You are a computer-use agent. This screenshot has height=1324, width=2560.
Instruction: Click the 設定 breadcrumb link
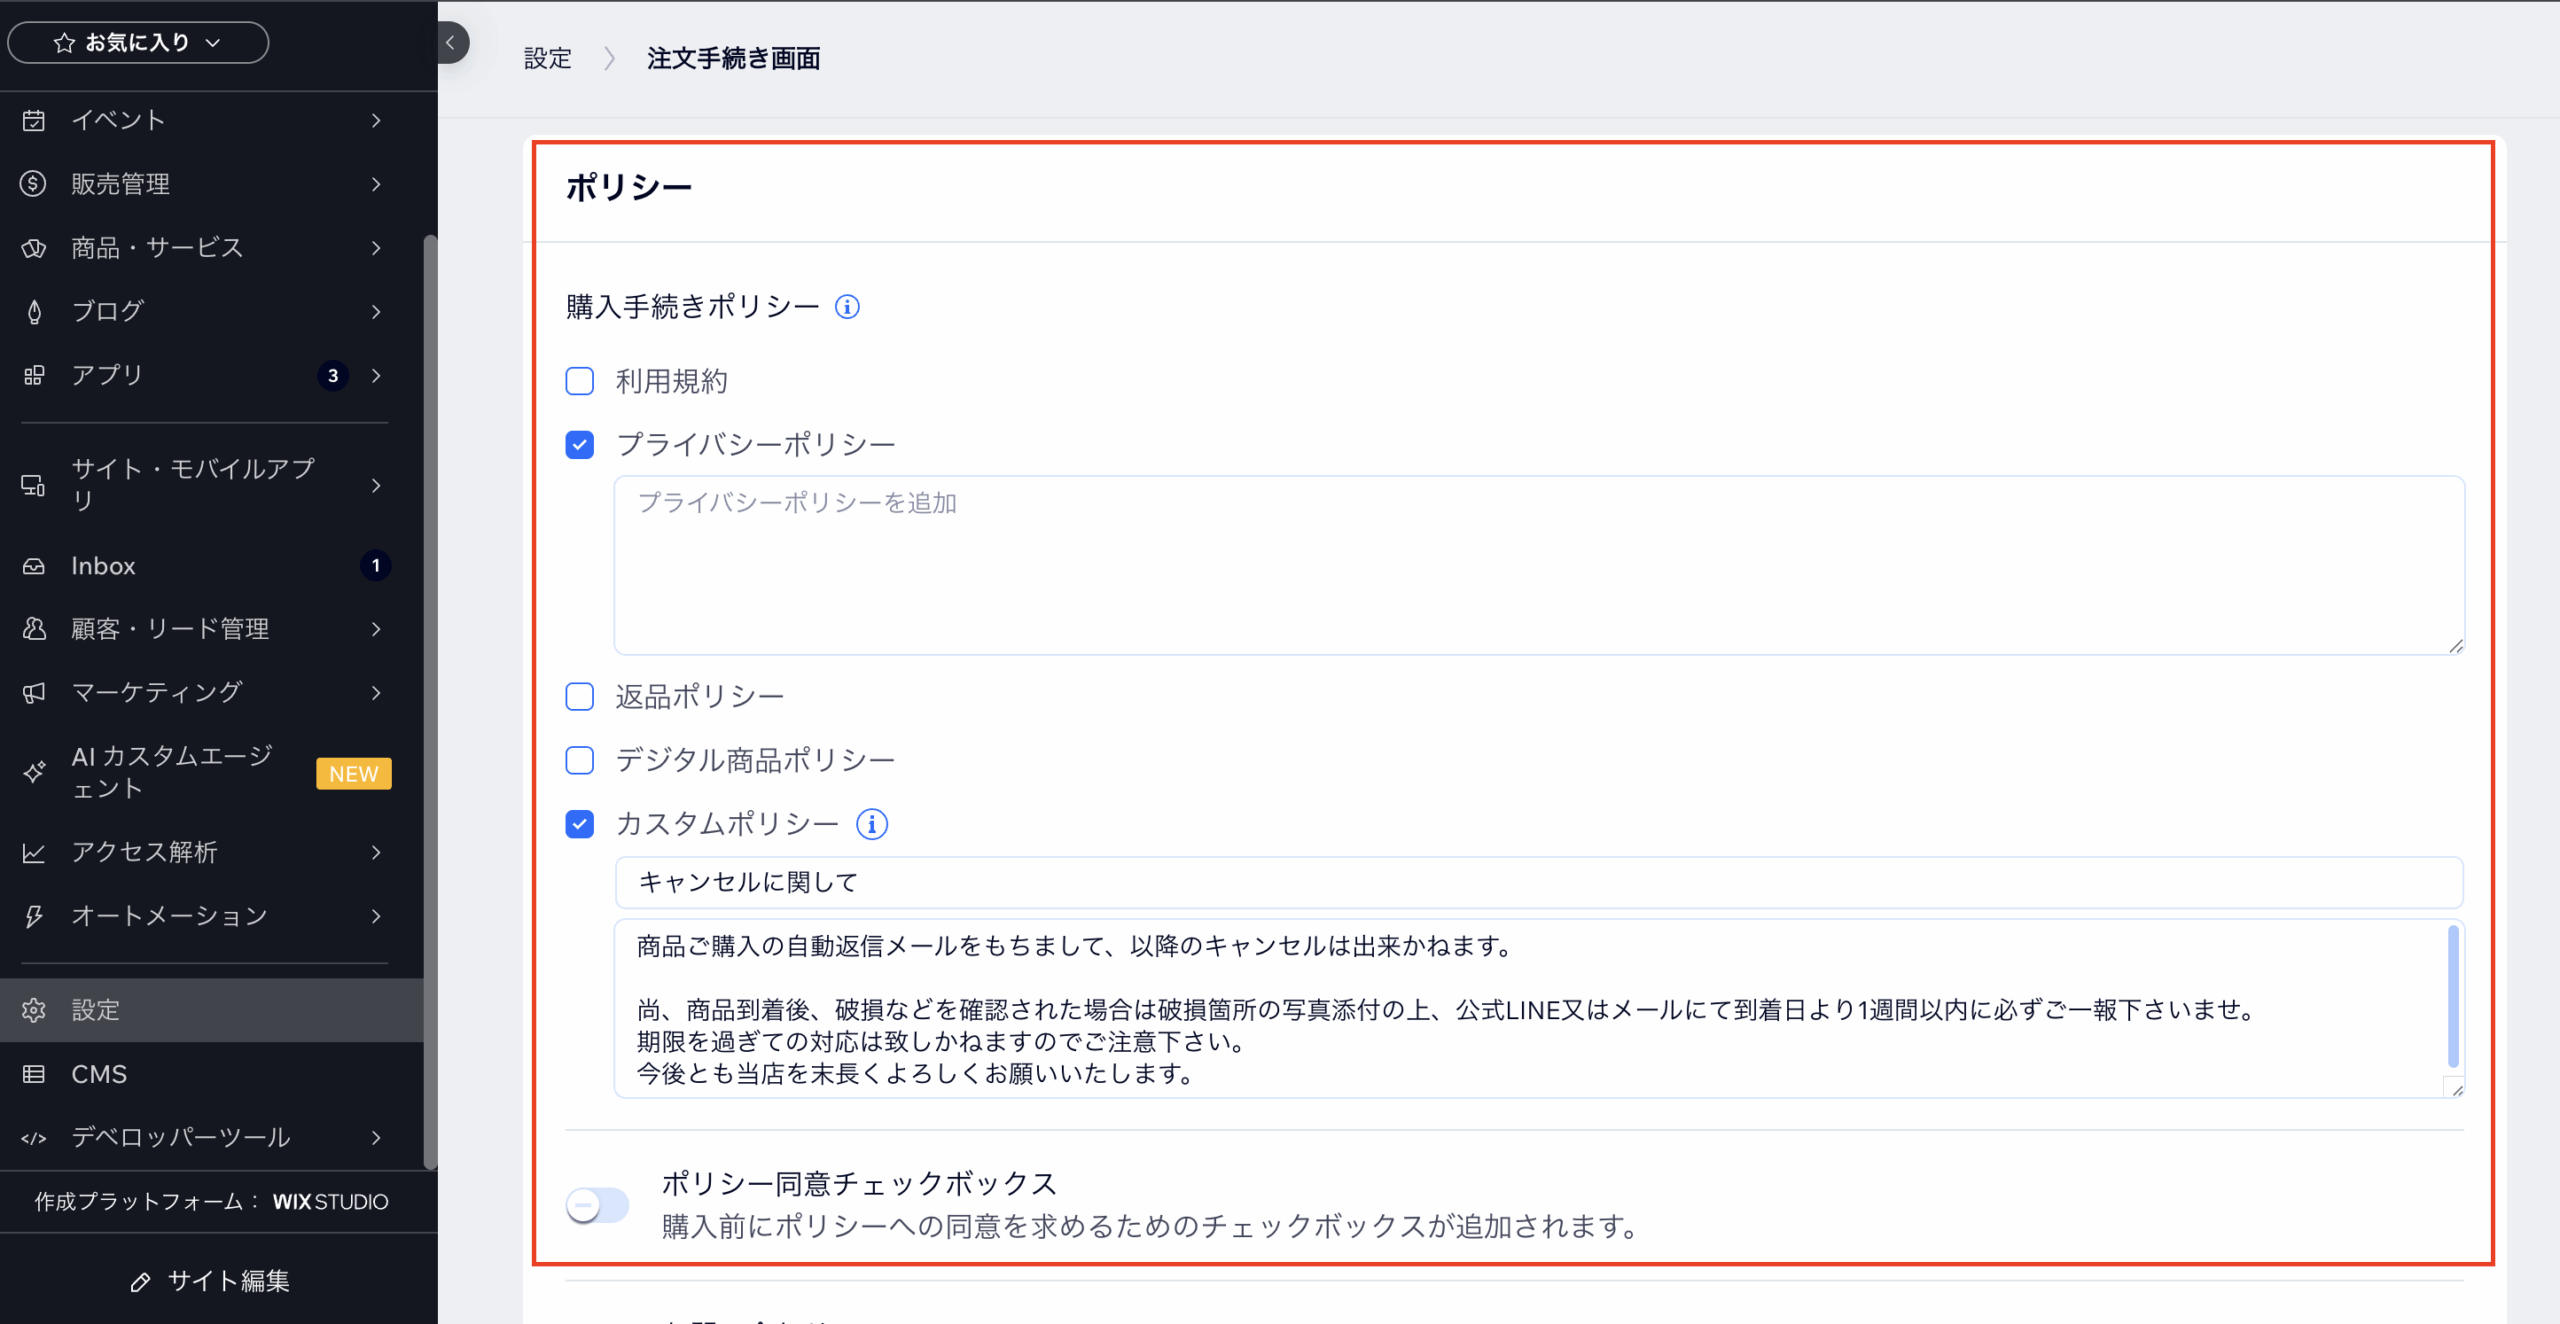[548, 59]
